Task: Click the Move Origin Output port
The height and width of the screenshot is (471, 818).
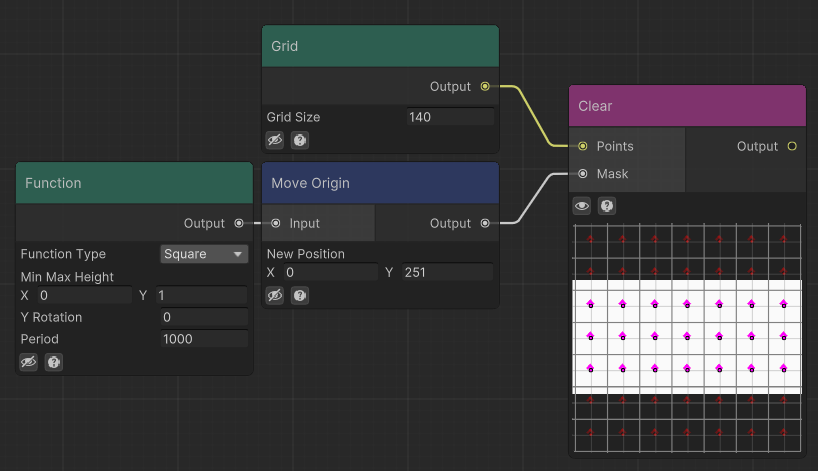Action: click(x=485, y=223)
